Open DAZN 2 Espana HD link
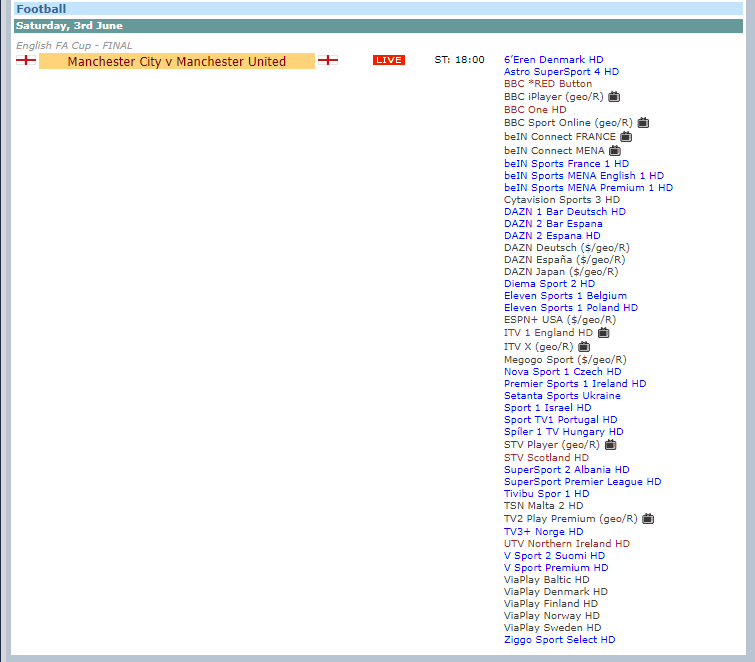The width and height of the screenshot is (755, 662). (552, 236)
